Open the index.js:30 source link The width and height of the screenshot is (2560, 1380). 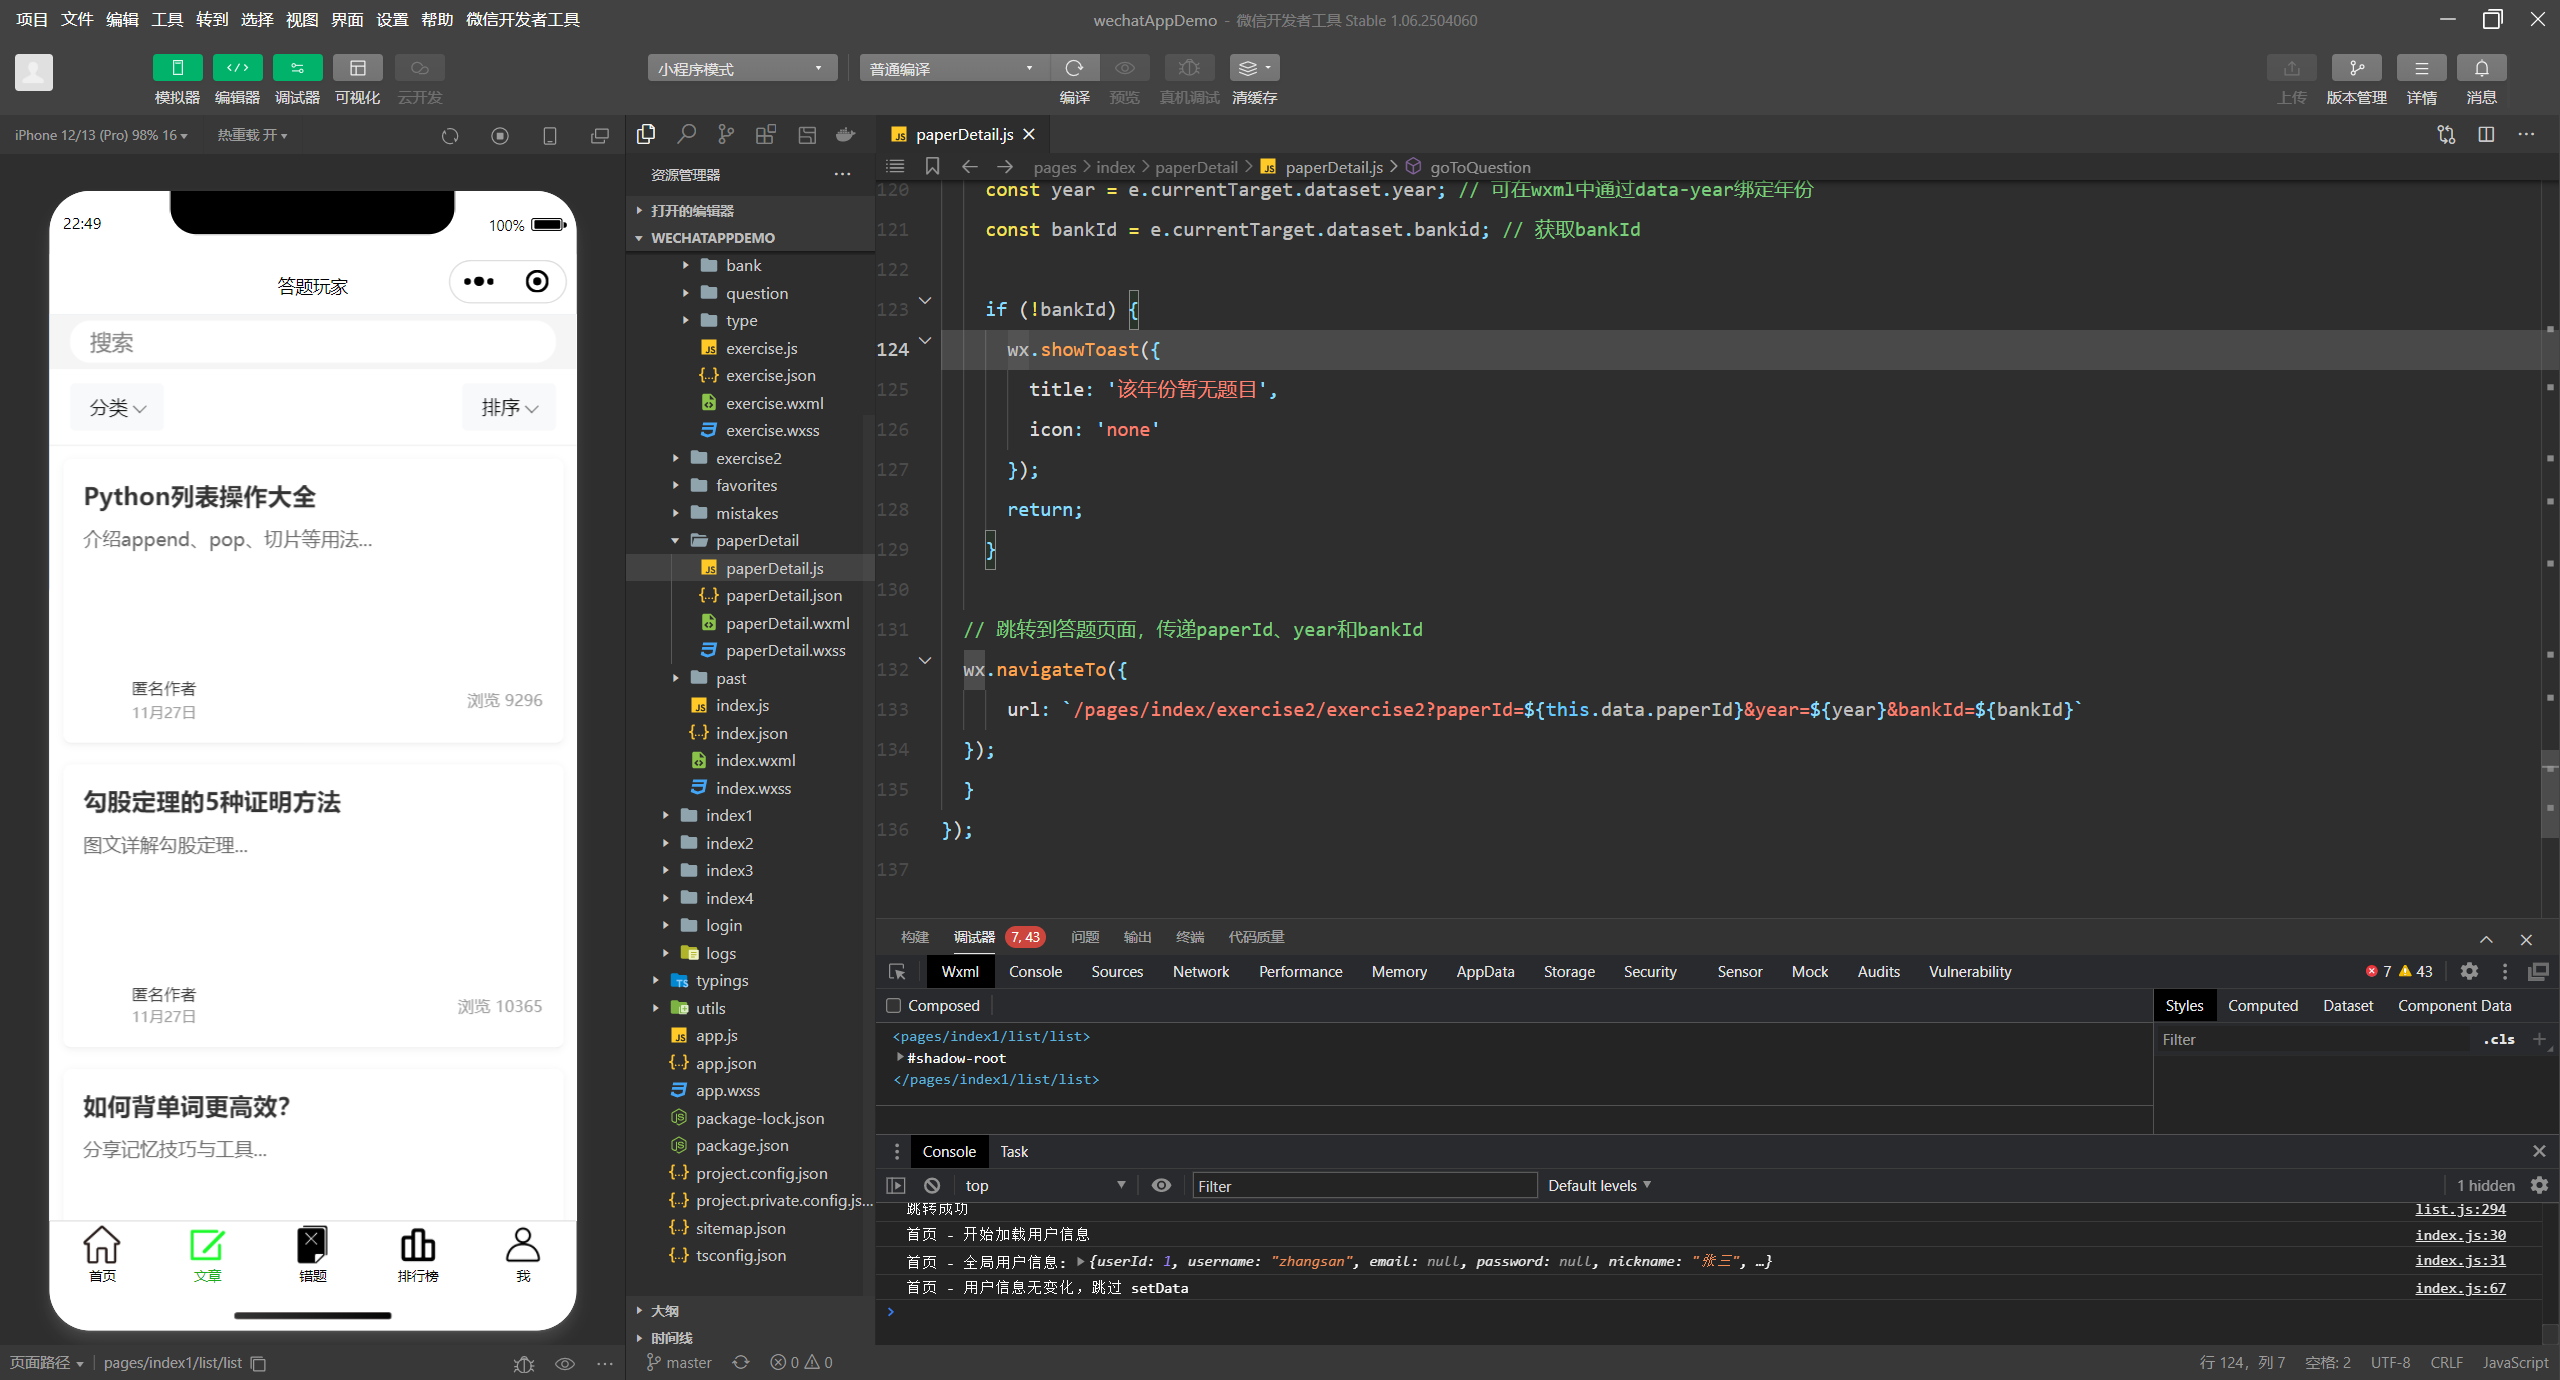tap(2460, 1234)
